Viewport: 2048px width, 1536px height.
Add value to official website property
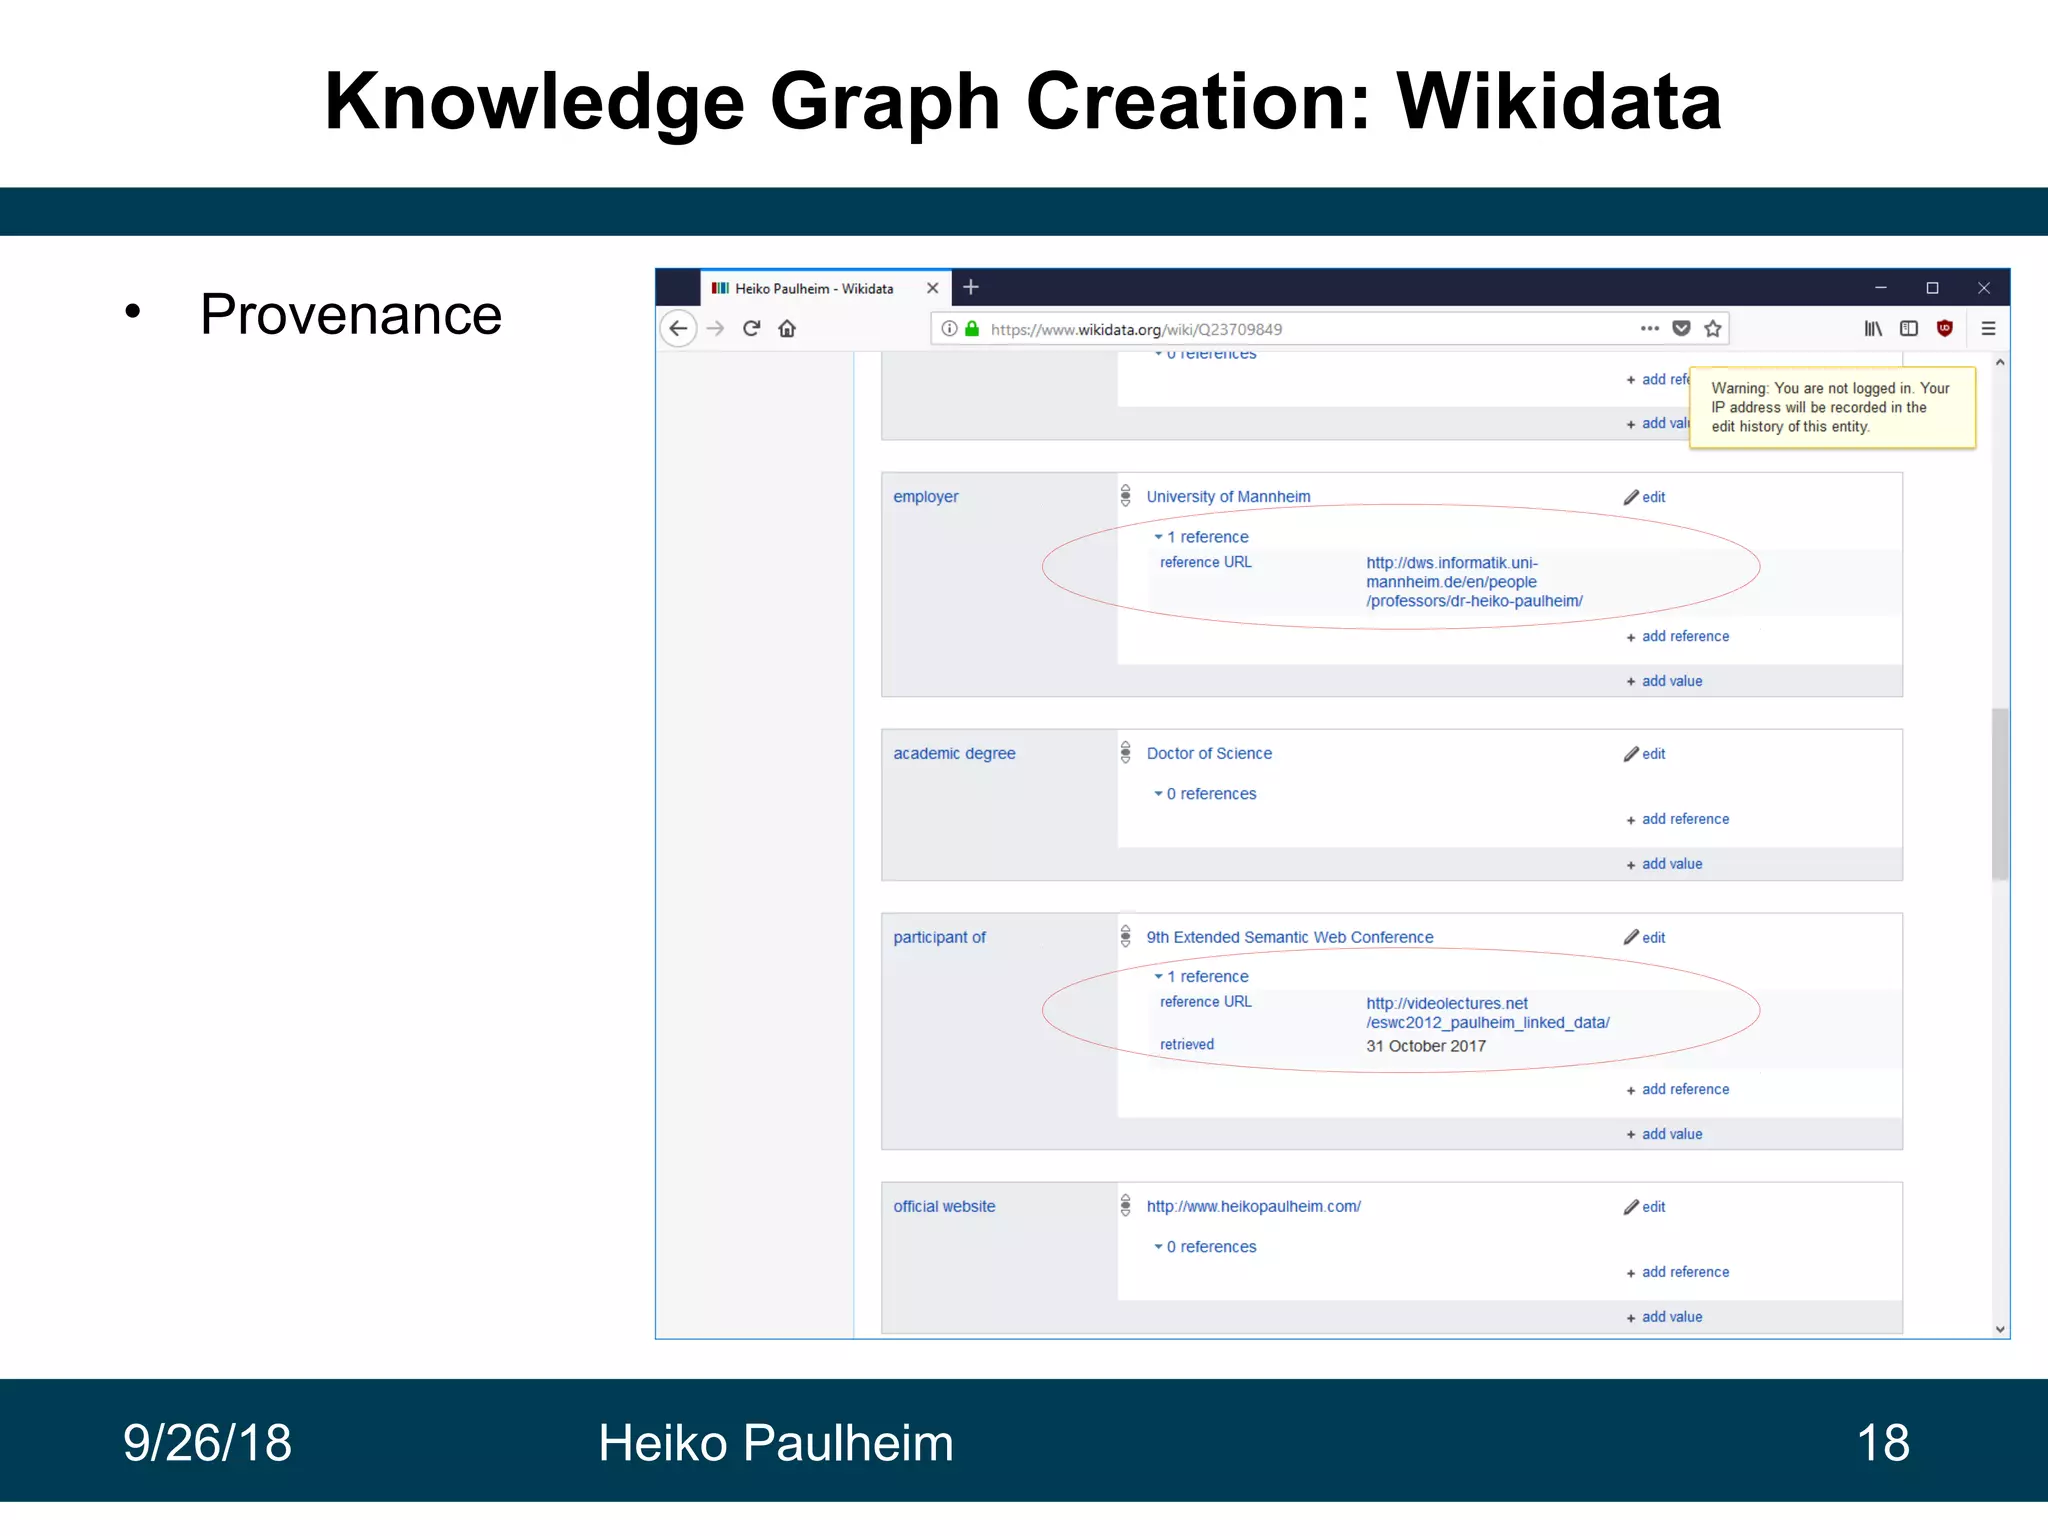click(1664, 1318)
